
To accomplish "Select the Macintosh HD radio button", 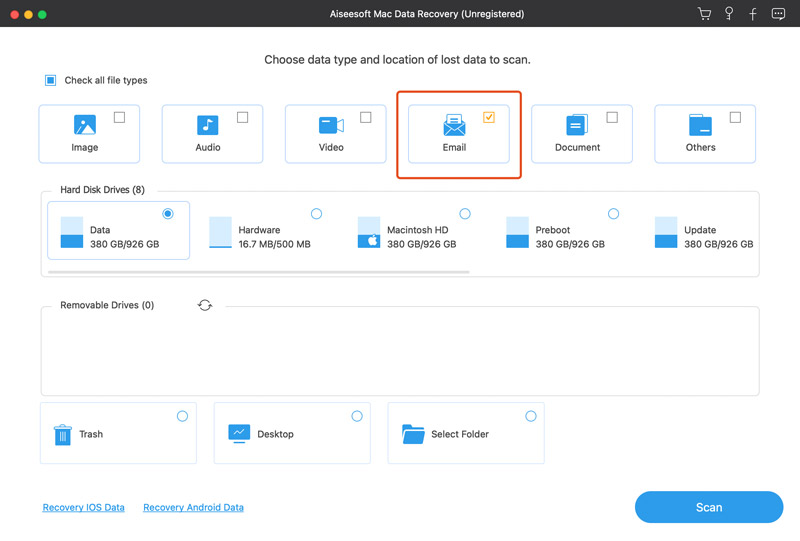I will (465, 213).
